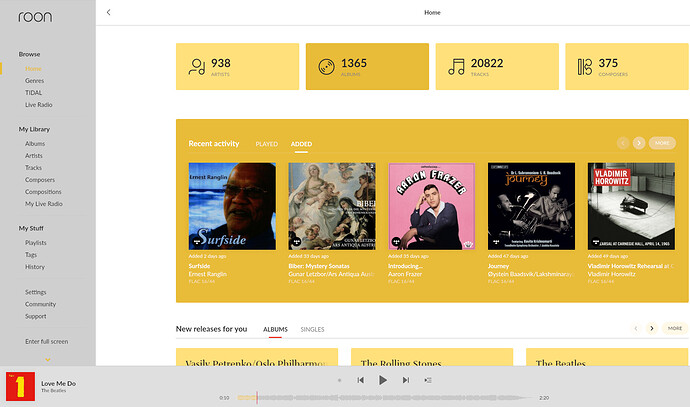690x407 pixels.
Task: Click More in New releases
Action: [675, 328]
